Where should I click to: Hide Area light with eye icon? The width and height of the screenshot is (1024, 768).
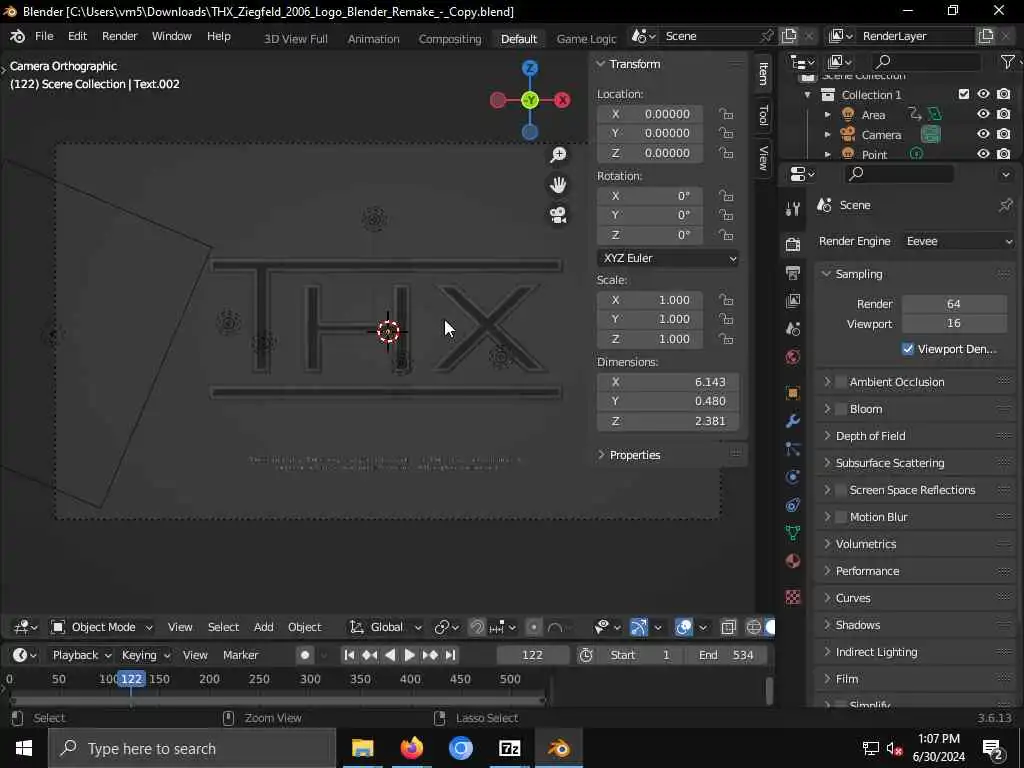pos(983,114)
